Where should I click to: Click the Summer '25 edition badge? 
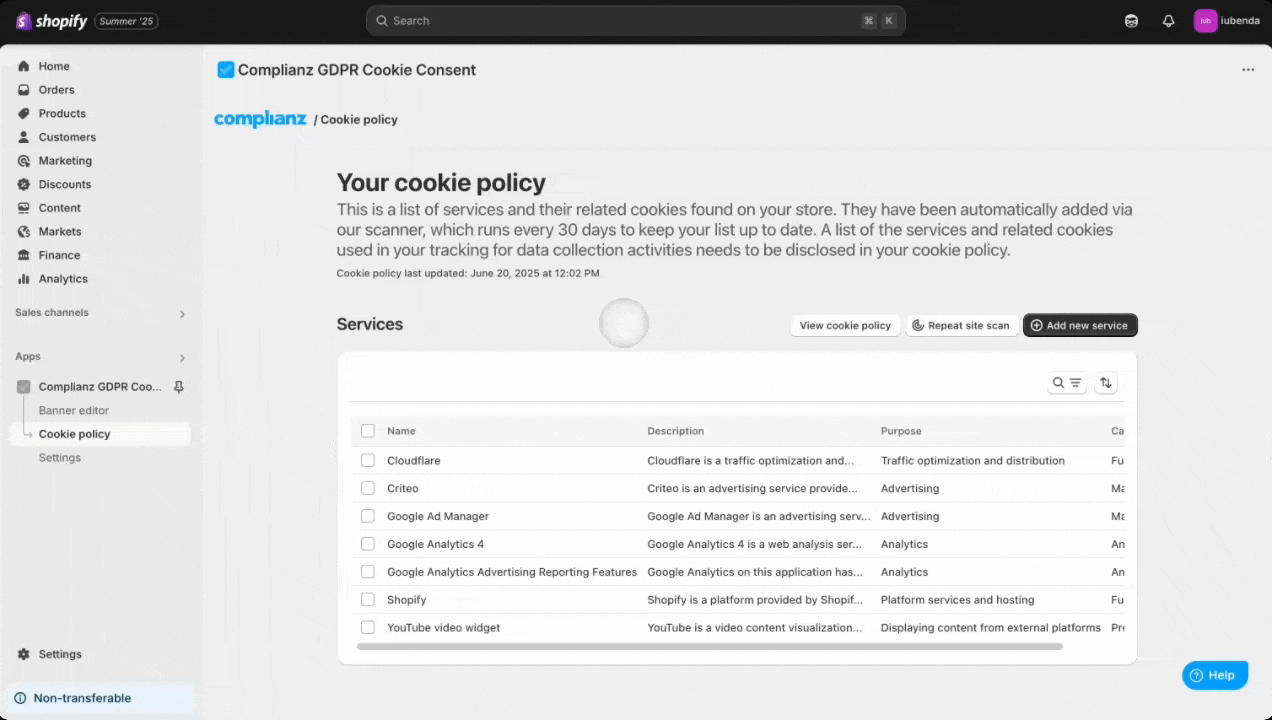coord(126,21)
